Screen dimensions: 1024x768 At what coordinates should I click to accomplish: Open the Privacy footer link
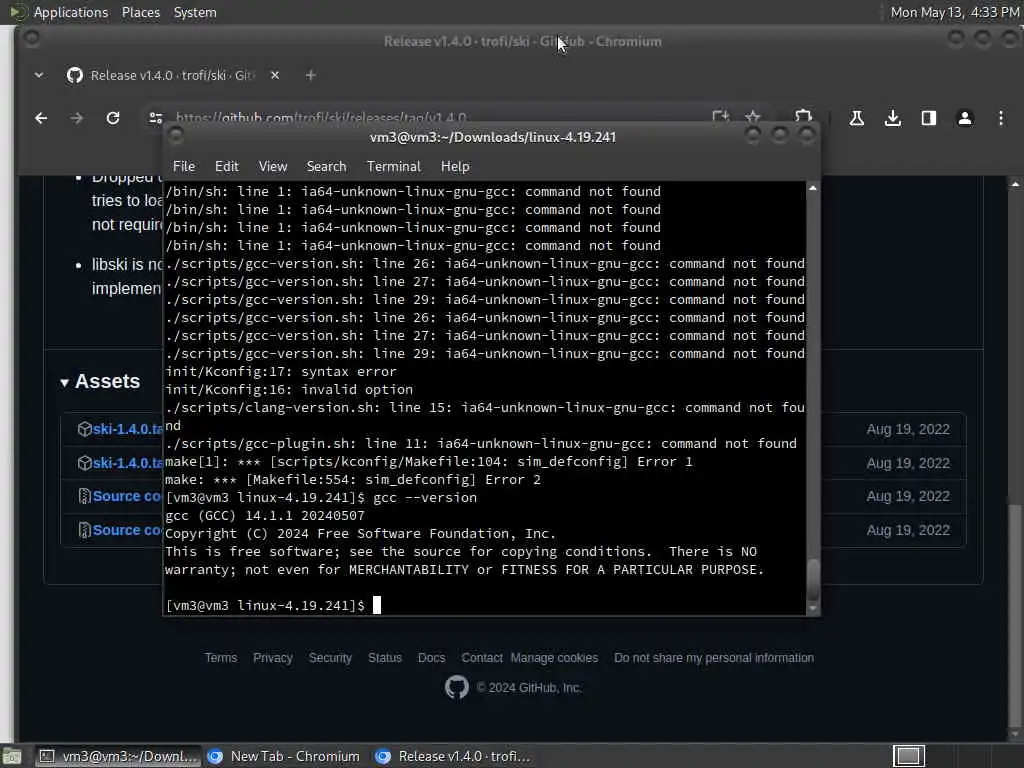272,658
